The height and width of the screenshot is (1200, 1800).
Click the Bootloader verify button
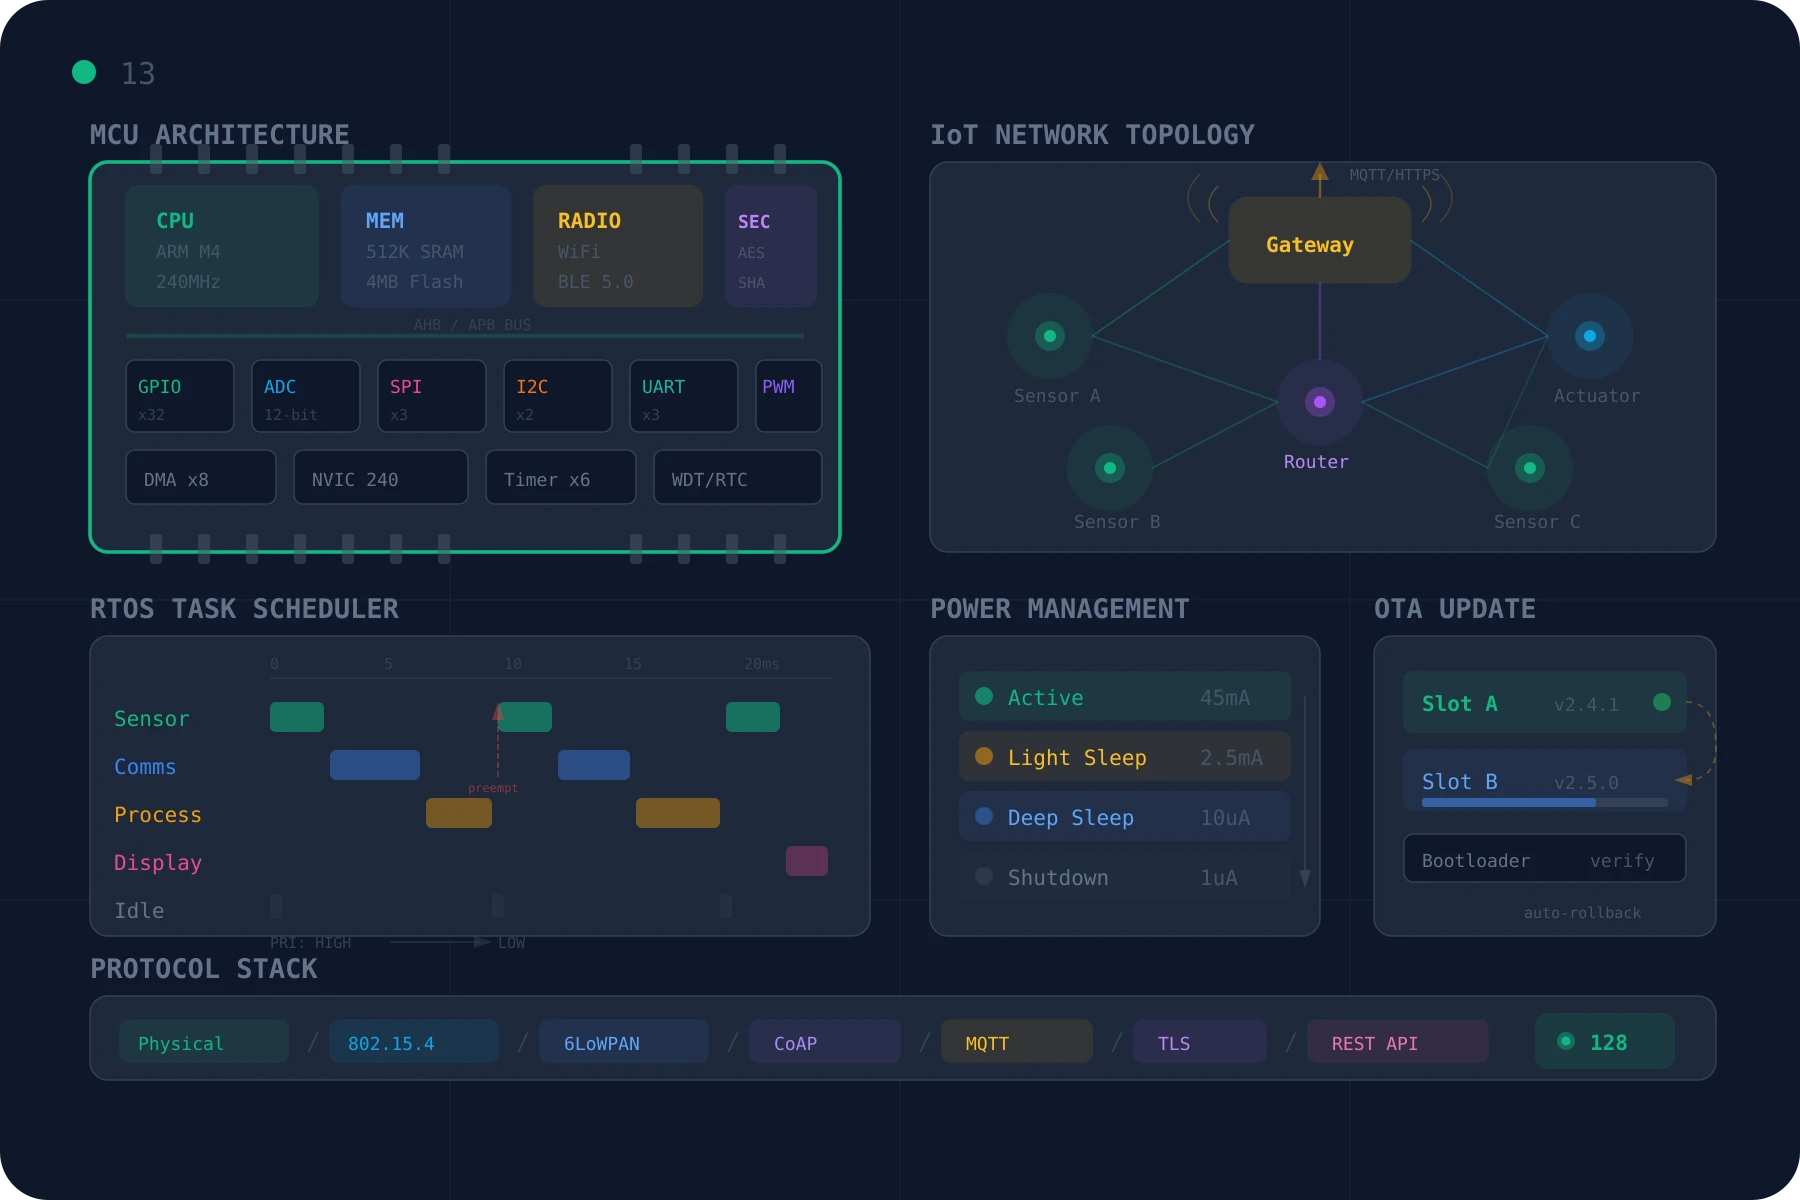point(1543,858)
